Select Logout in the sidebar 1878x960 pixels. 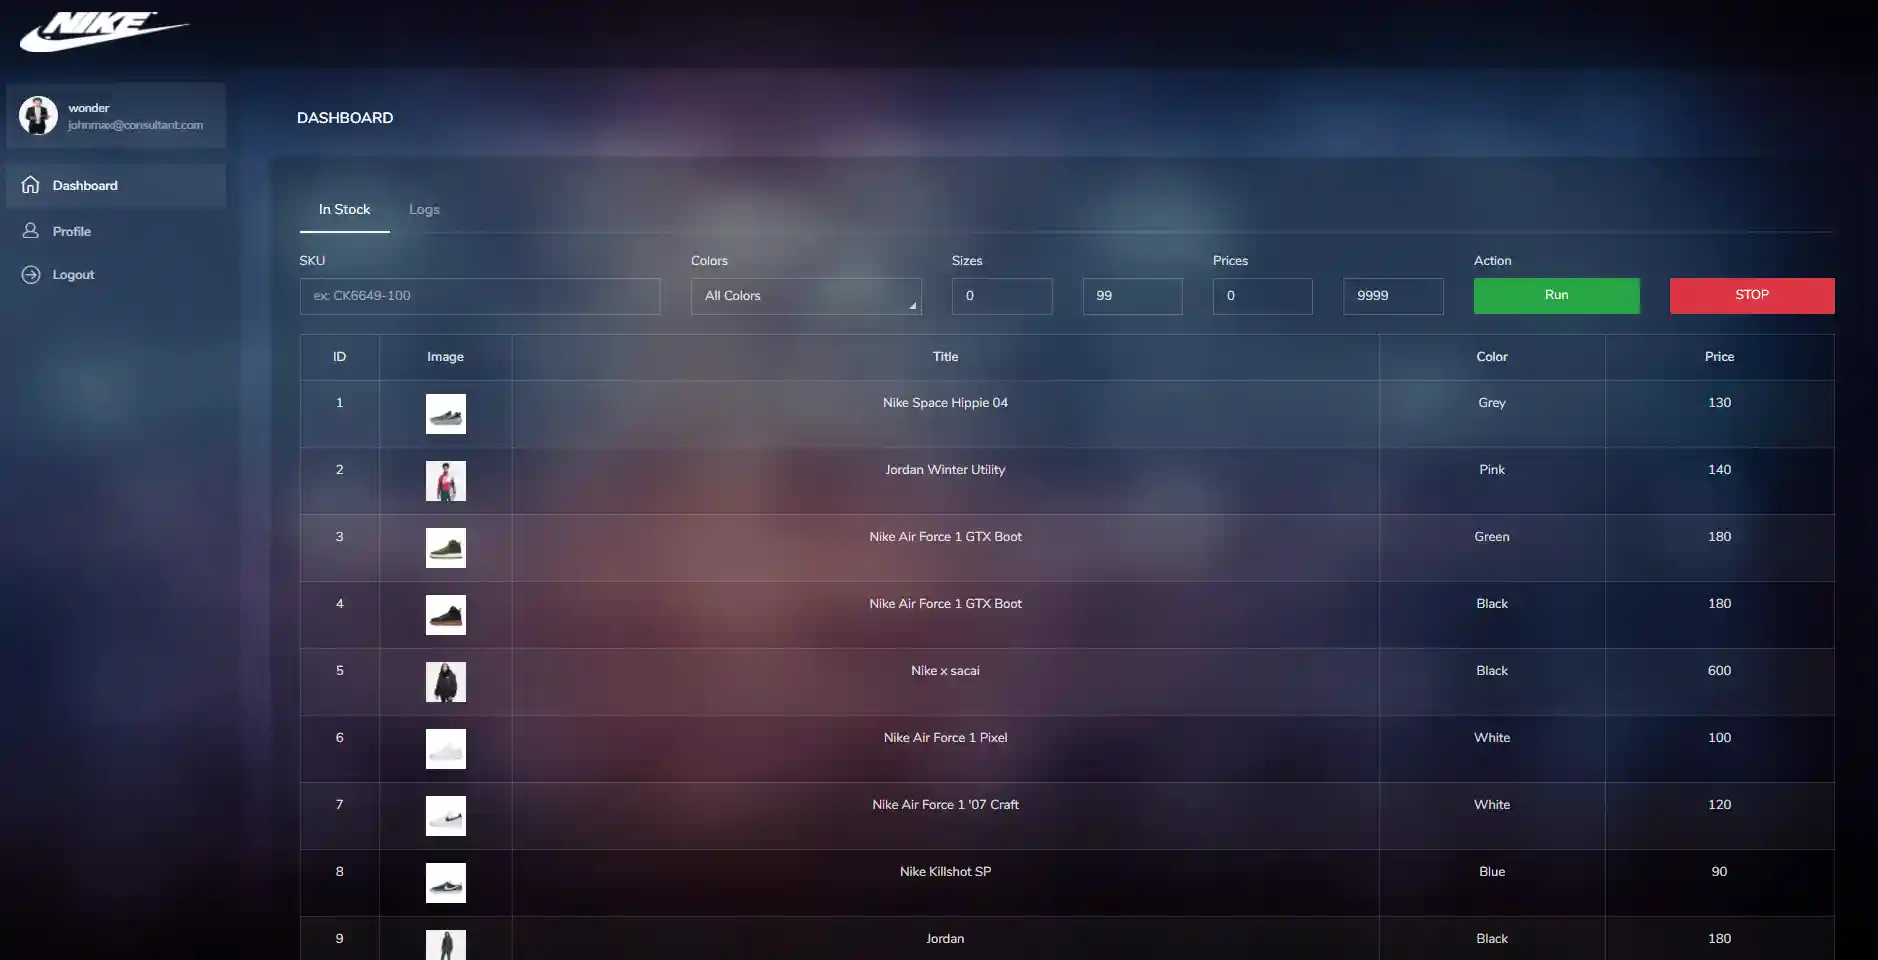[116, 275]
